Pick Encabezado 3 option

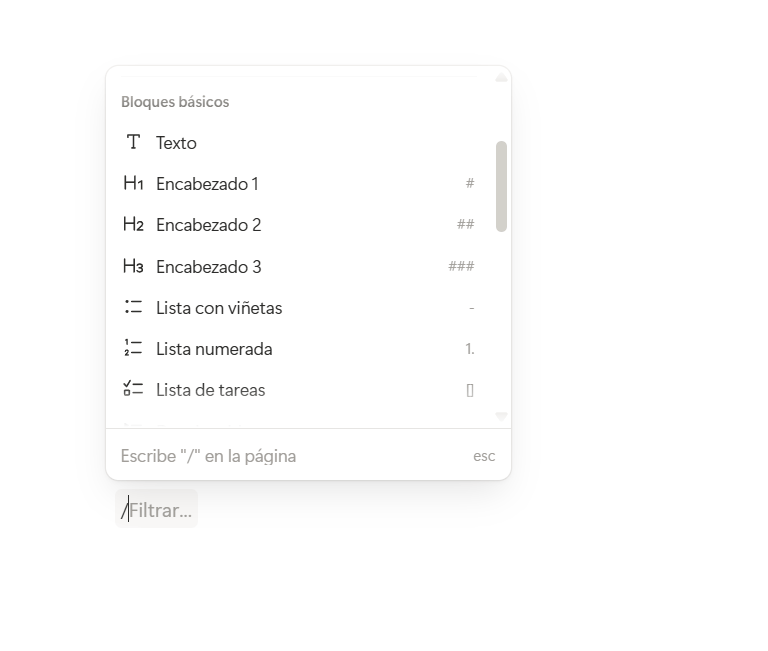point(208,267)
